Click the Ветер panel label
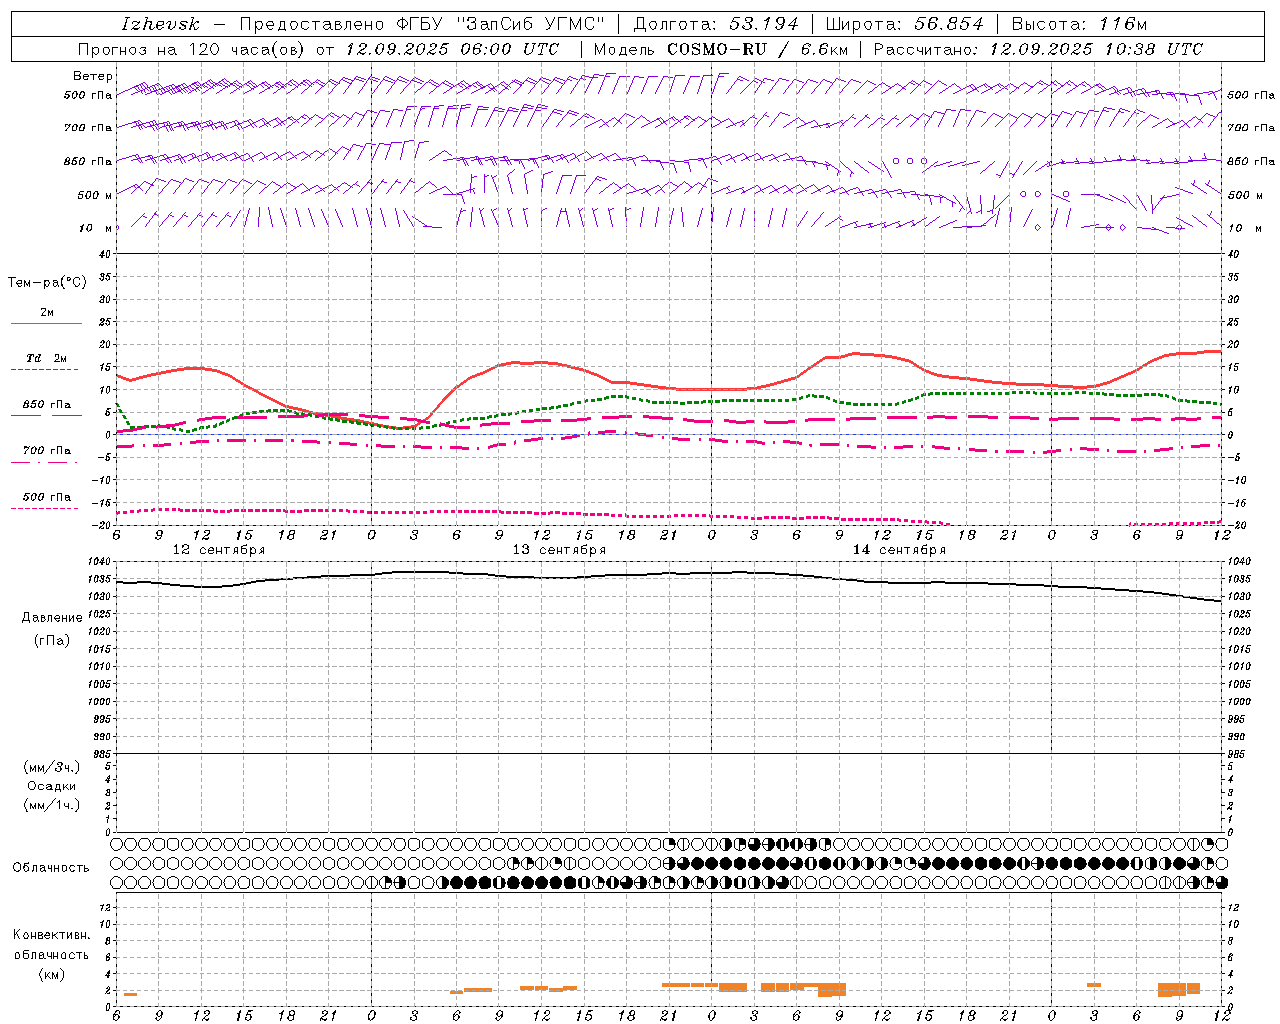The image size is (1280, 1024). pos(93,76)
